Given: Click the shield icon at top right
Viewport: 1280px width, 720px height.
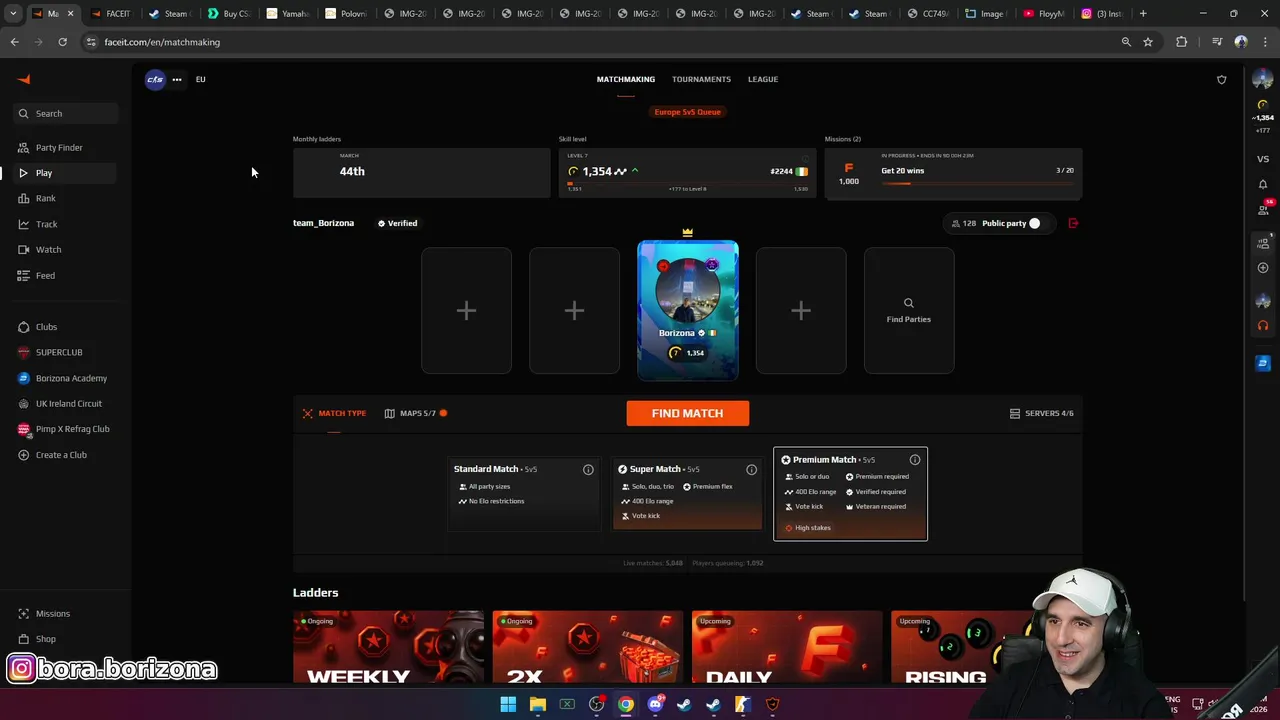Looking at the screenshot, I should (x=1221, y=79).
